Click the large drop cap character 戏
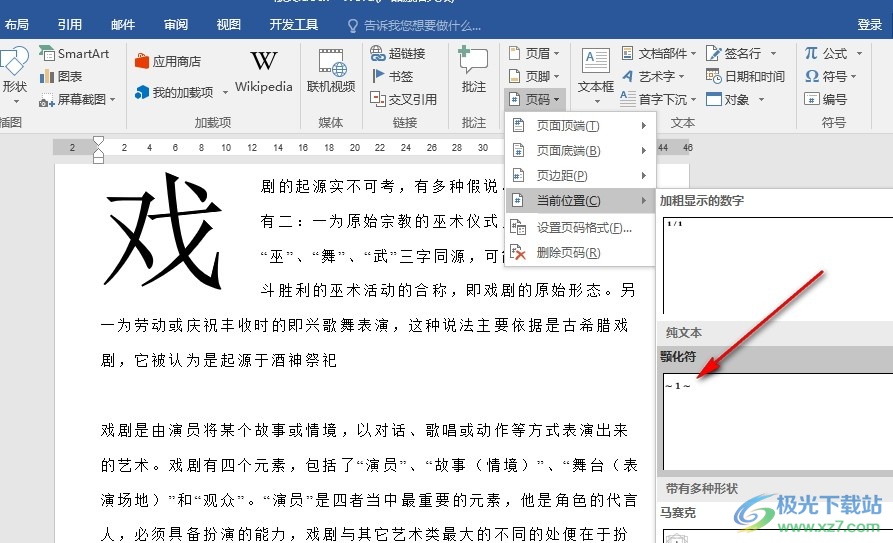Image resolution: width=893 pixels, height=543 pixels. [x=163, y=231]
